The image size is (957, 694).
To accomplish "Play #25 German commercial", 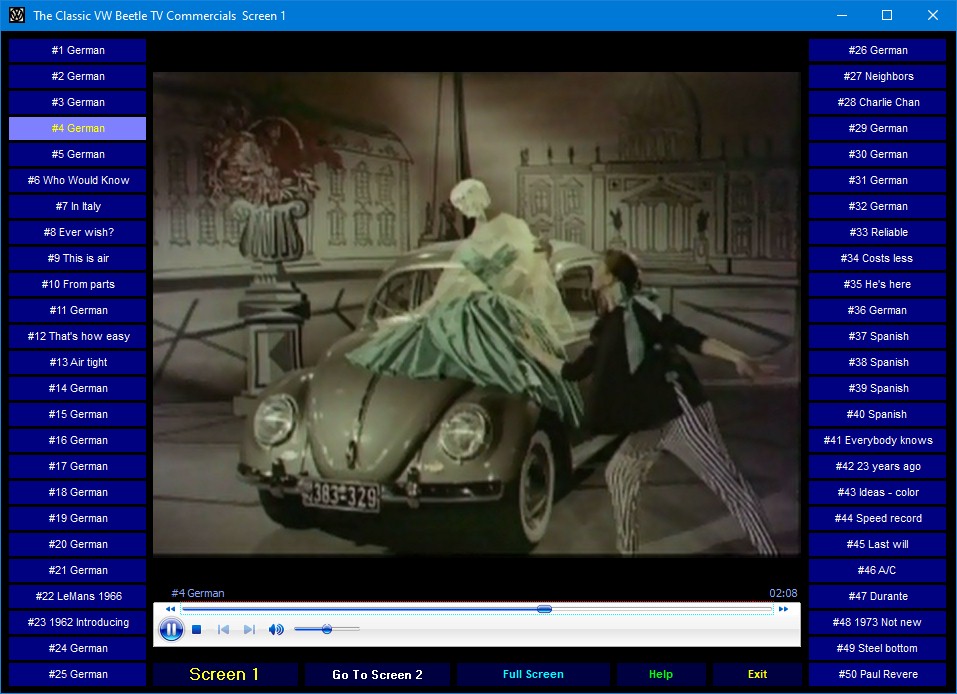I will pyautogui.click(x=78, y=674).
